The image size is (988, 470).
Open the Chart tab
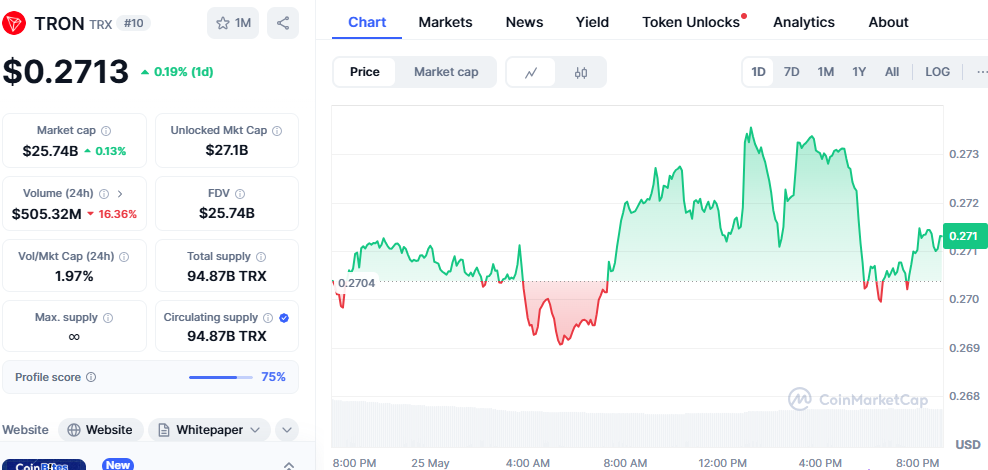tap(367, 23)
